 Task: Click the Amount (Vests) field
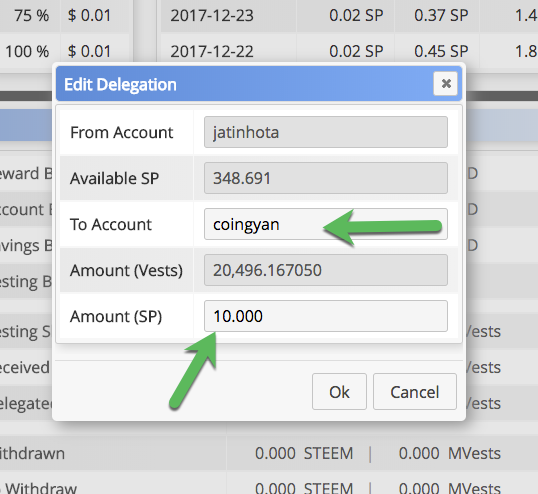[x=326, y=270]
